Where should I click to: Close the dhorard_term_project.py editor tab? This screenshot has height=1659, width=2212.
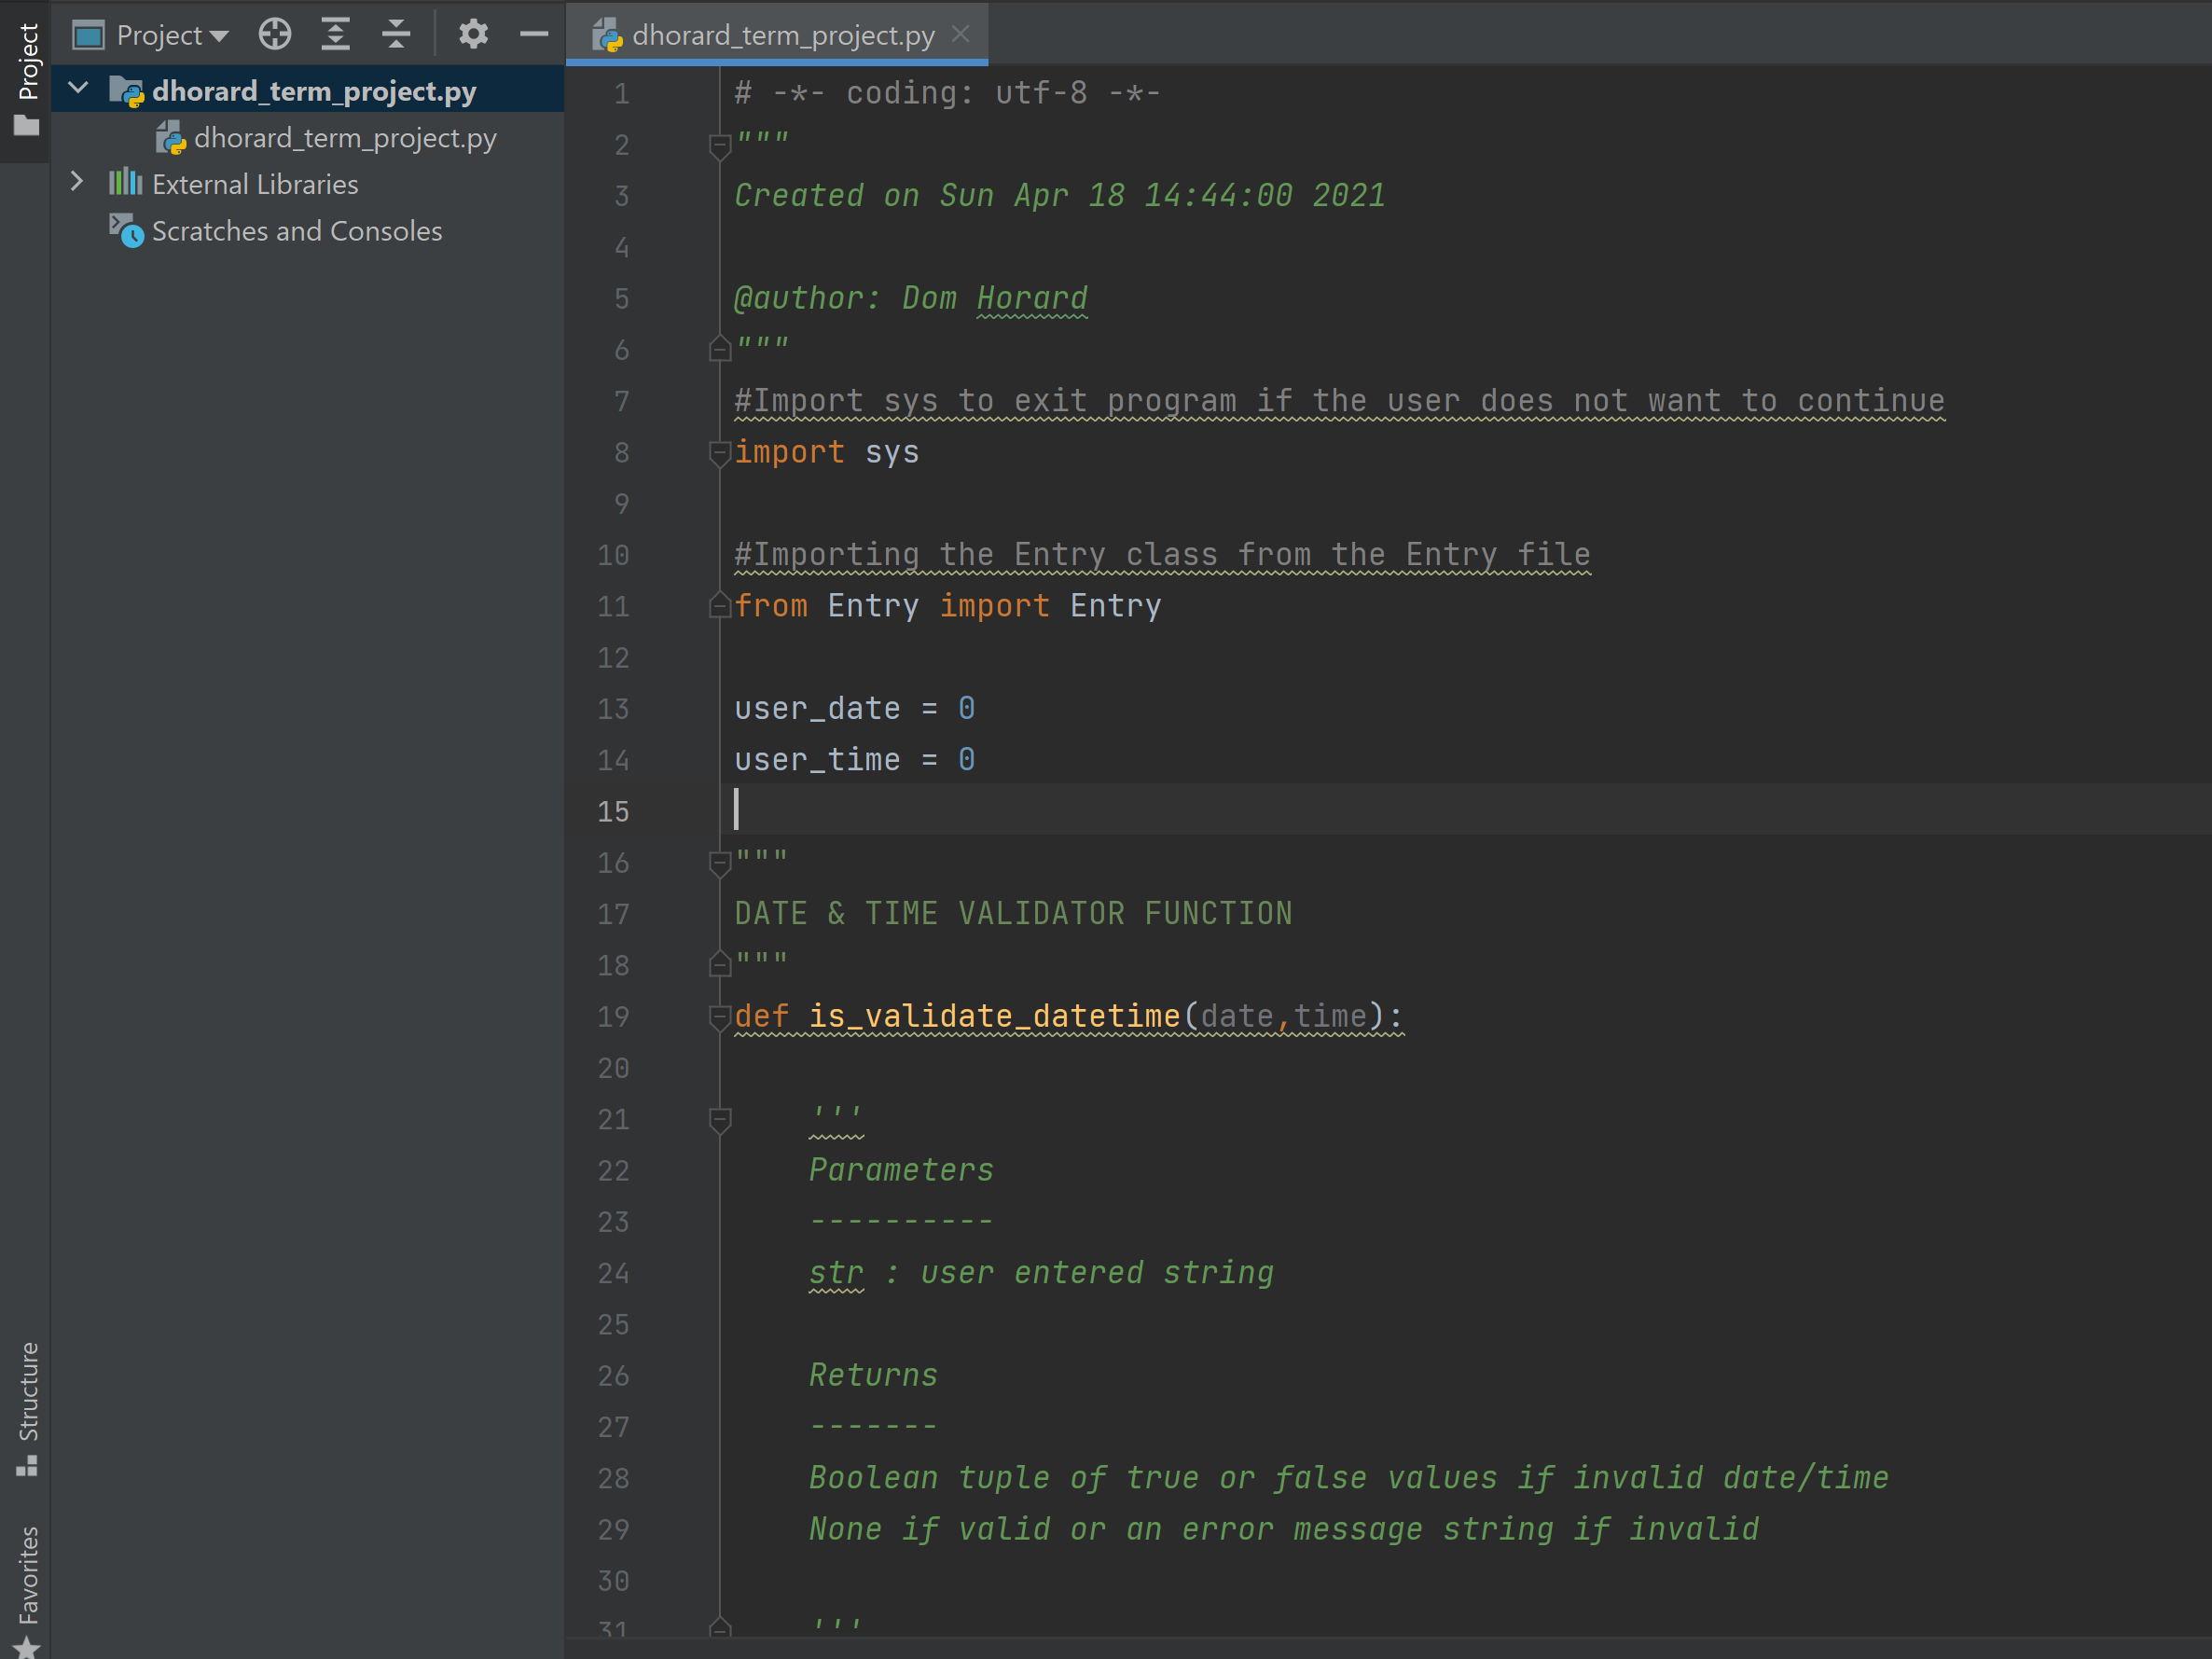tap(960, 34)
